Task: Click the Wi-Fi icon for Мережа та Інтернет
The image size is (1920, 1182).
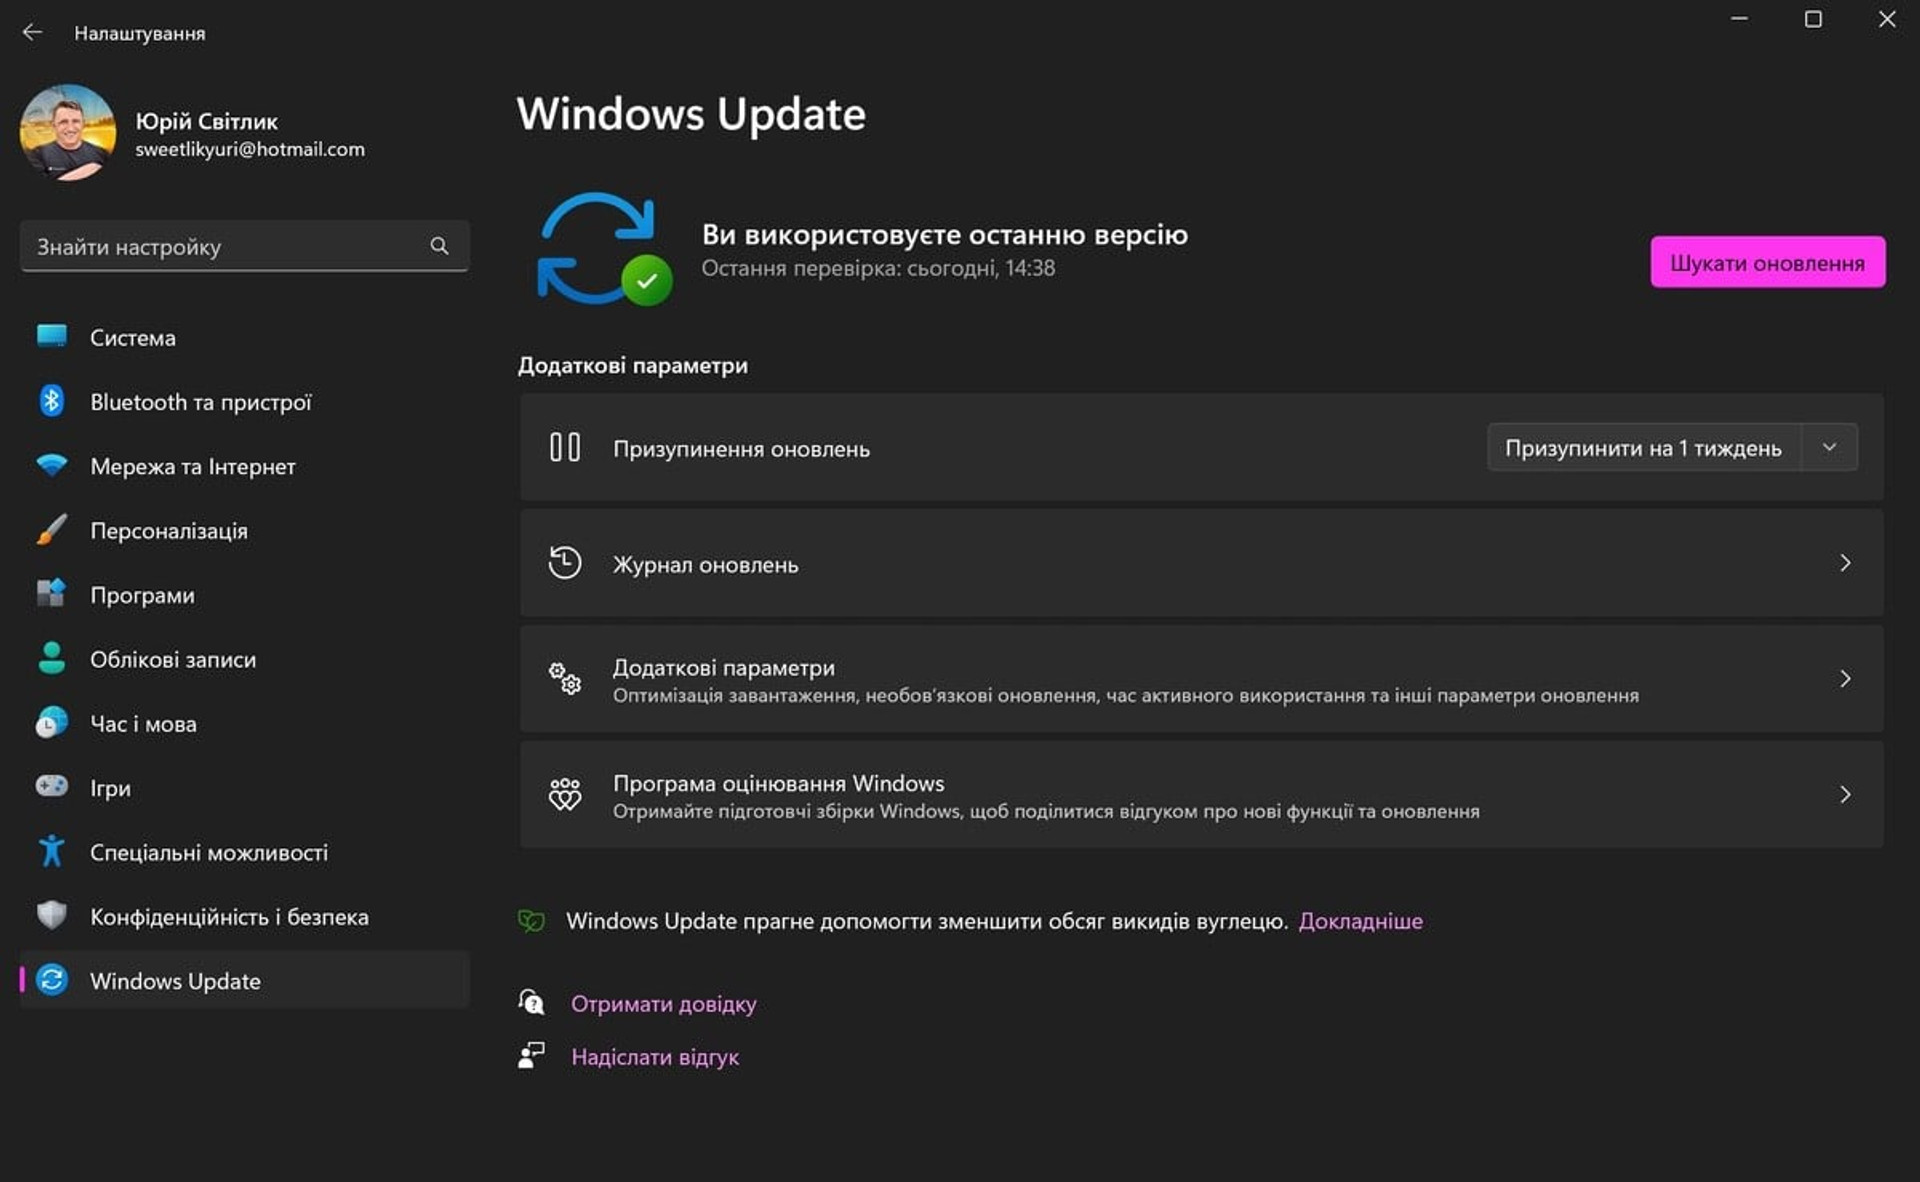Action: [51, 465]
